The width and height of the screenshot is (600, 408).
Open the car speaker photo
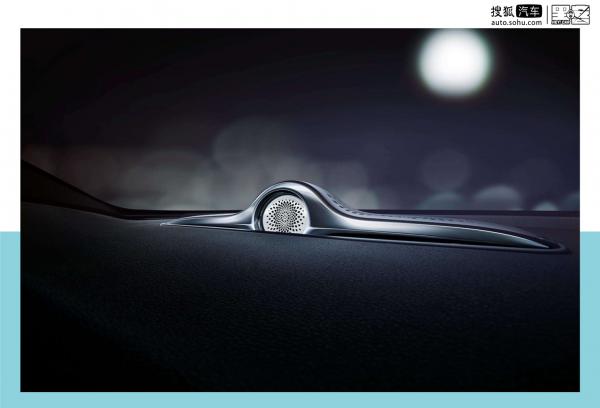point(300,210)
